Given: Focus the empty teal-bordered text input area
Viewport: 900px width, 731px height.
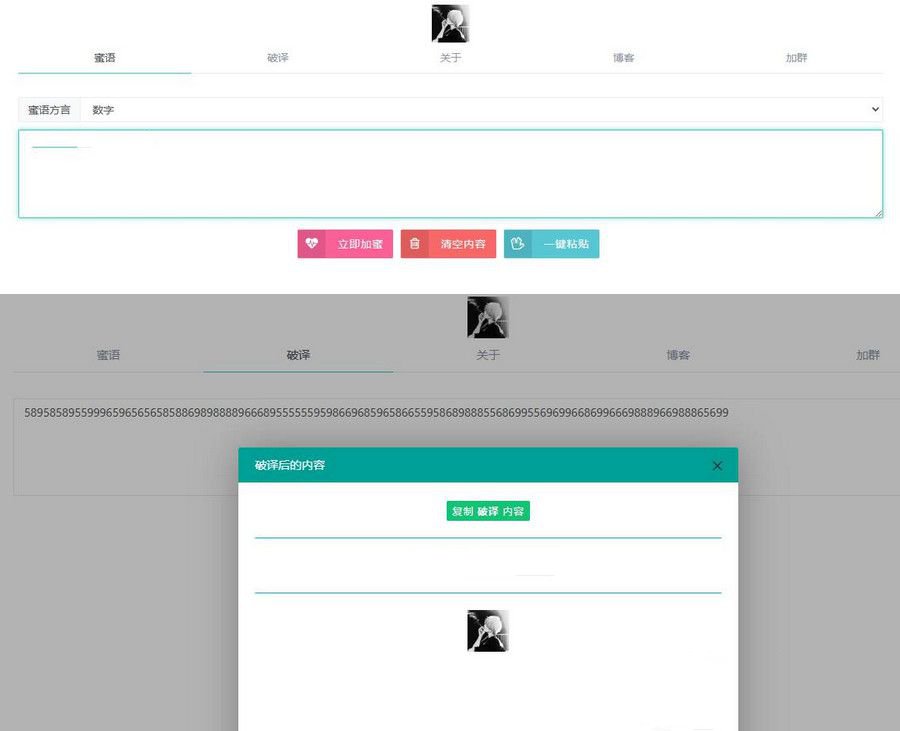Looking at the screenshot, I should [x=450, y=175].
